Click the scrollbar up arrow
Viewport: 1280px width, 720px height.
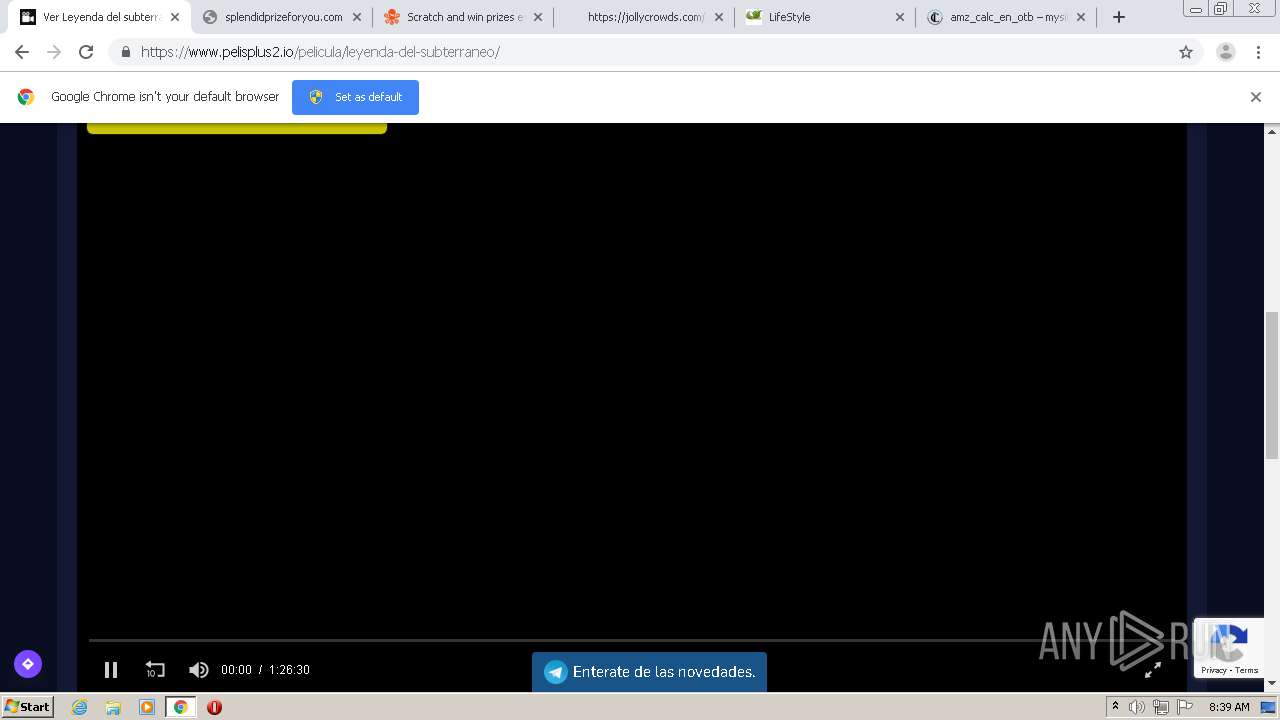pos(1272,131)
